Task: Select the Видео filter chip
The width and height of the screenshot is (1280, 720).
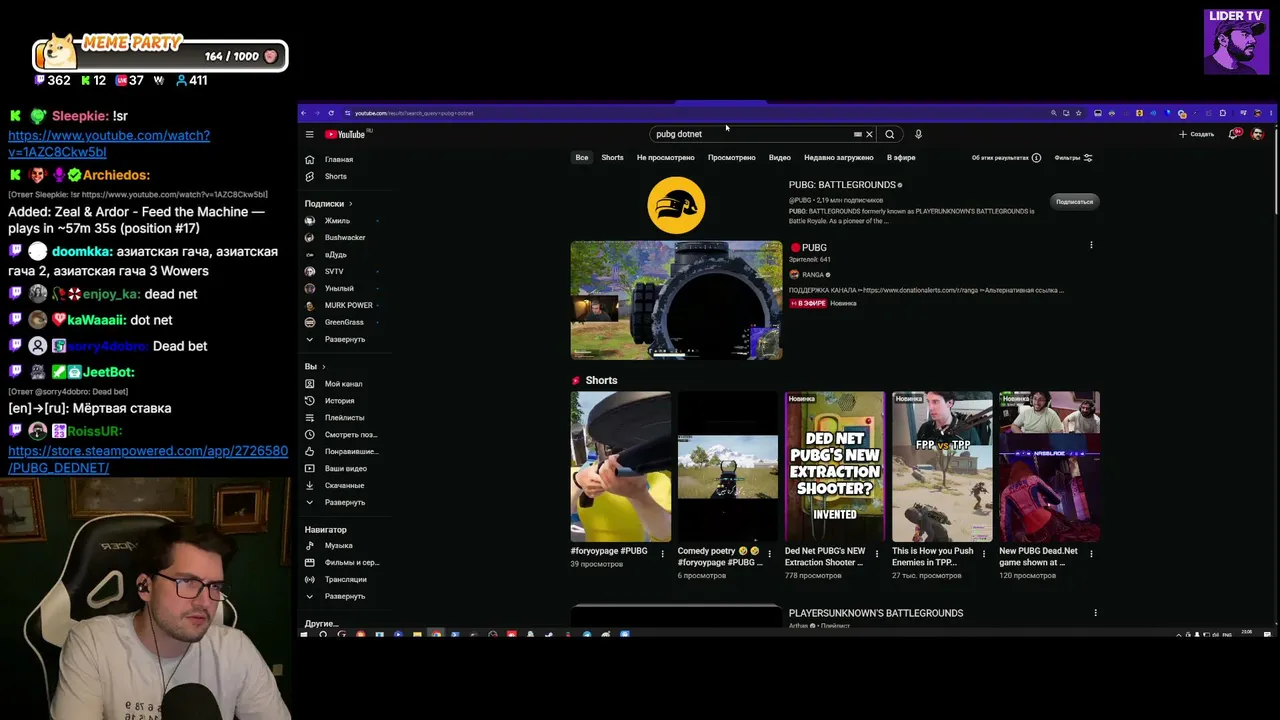Action: point(780,158)
